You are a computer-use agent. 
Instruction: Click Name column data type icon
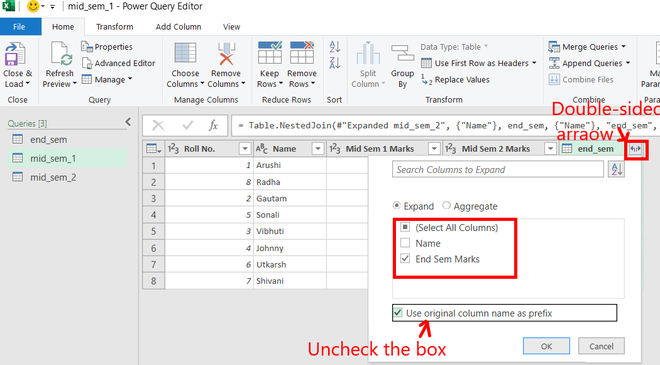261,149
